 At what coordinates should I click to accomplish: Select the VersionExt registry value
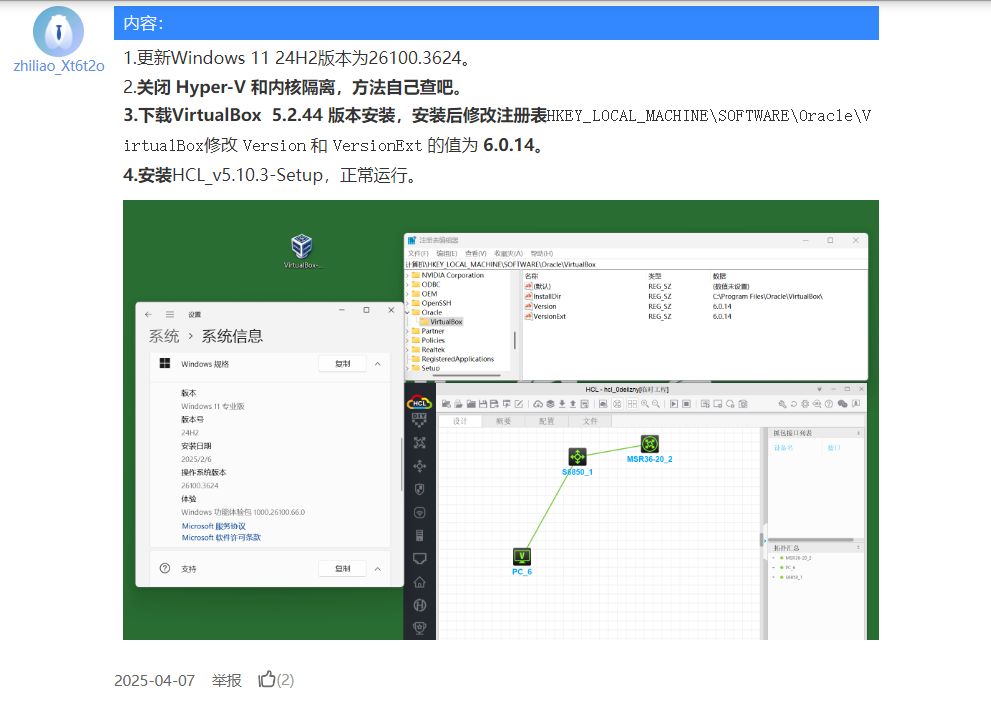tap(545, 317)
